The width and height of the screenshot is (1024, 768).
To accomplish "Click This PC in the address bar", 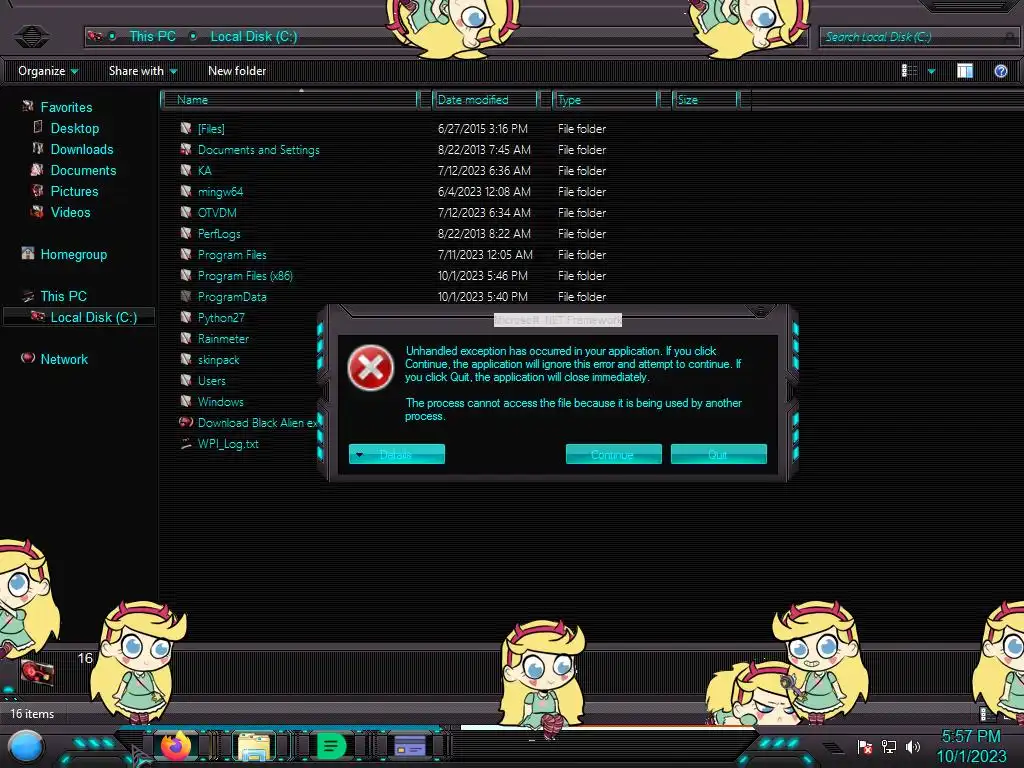I will coord(152,37).
